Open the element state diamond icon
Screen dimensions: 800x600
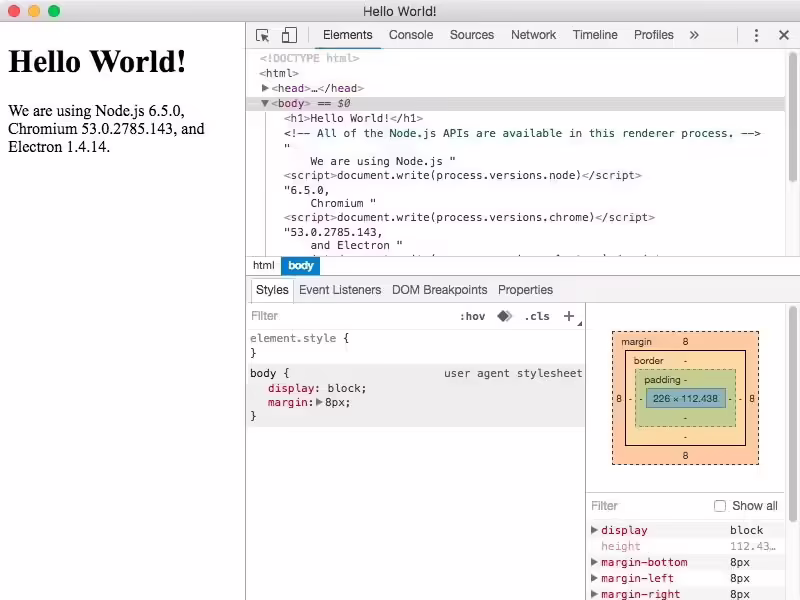click(506, 316)
